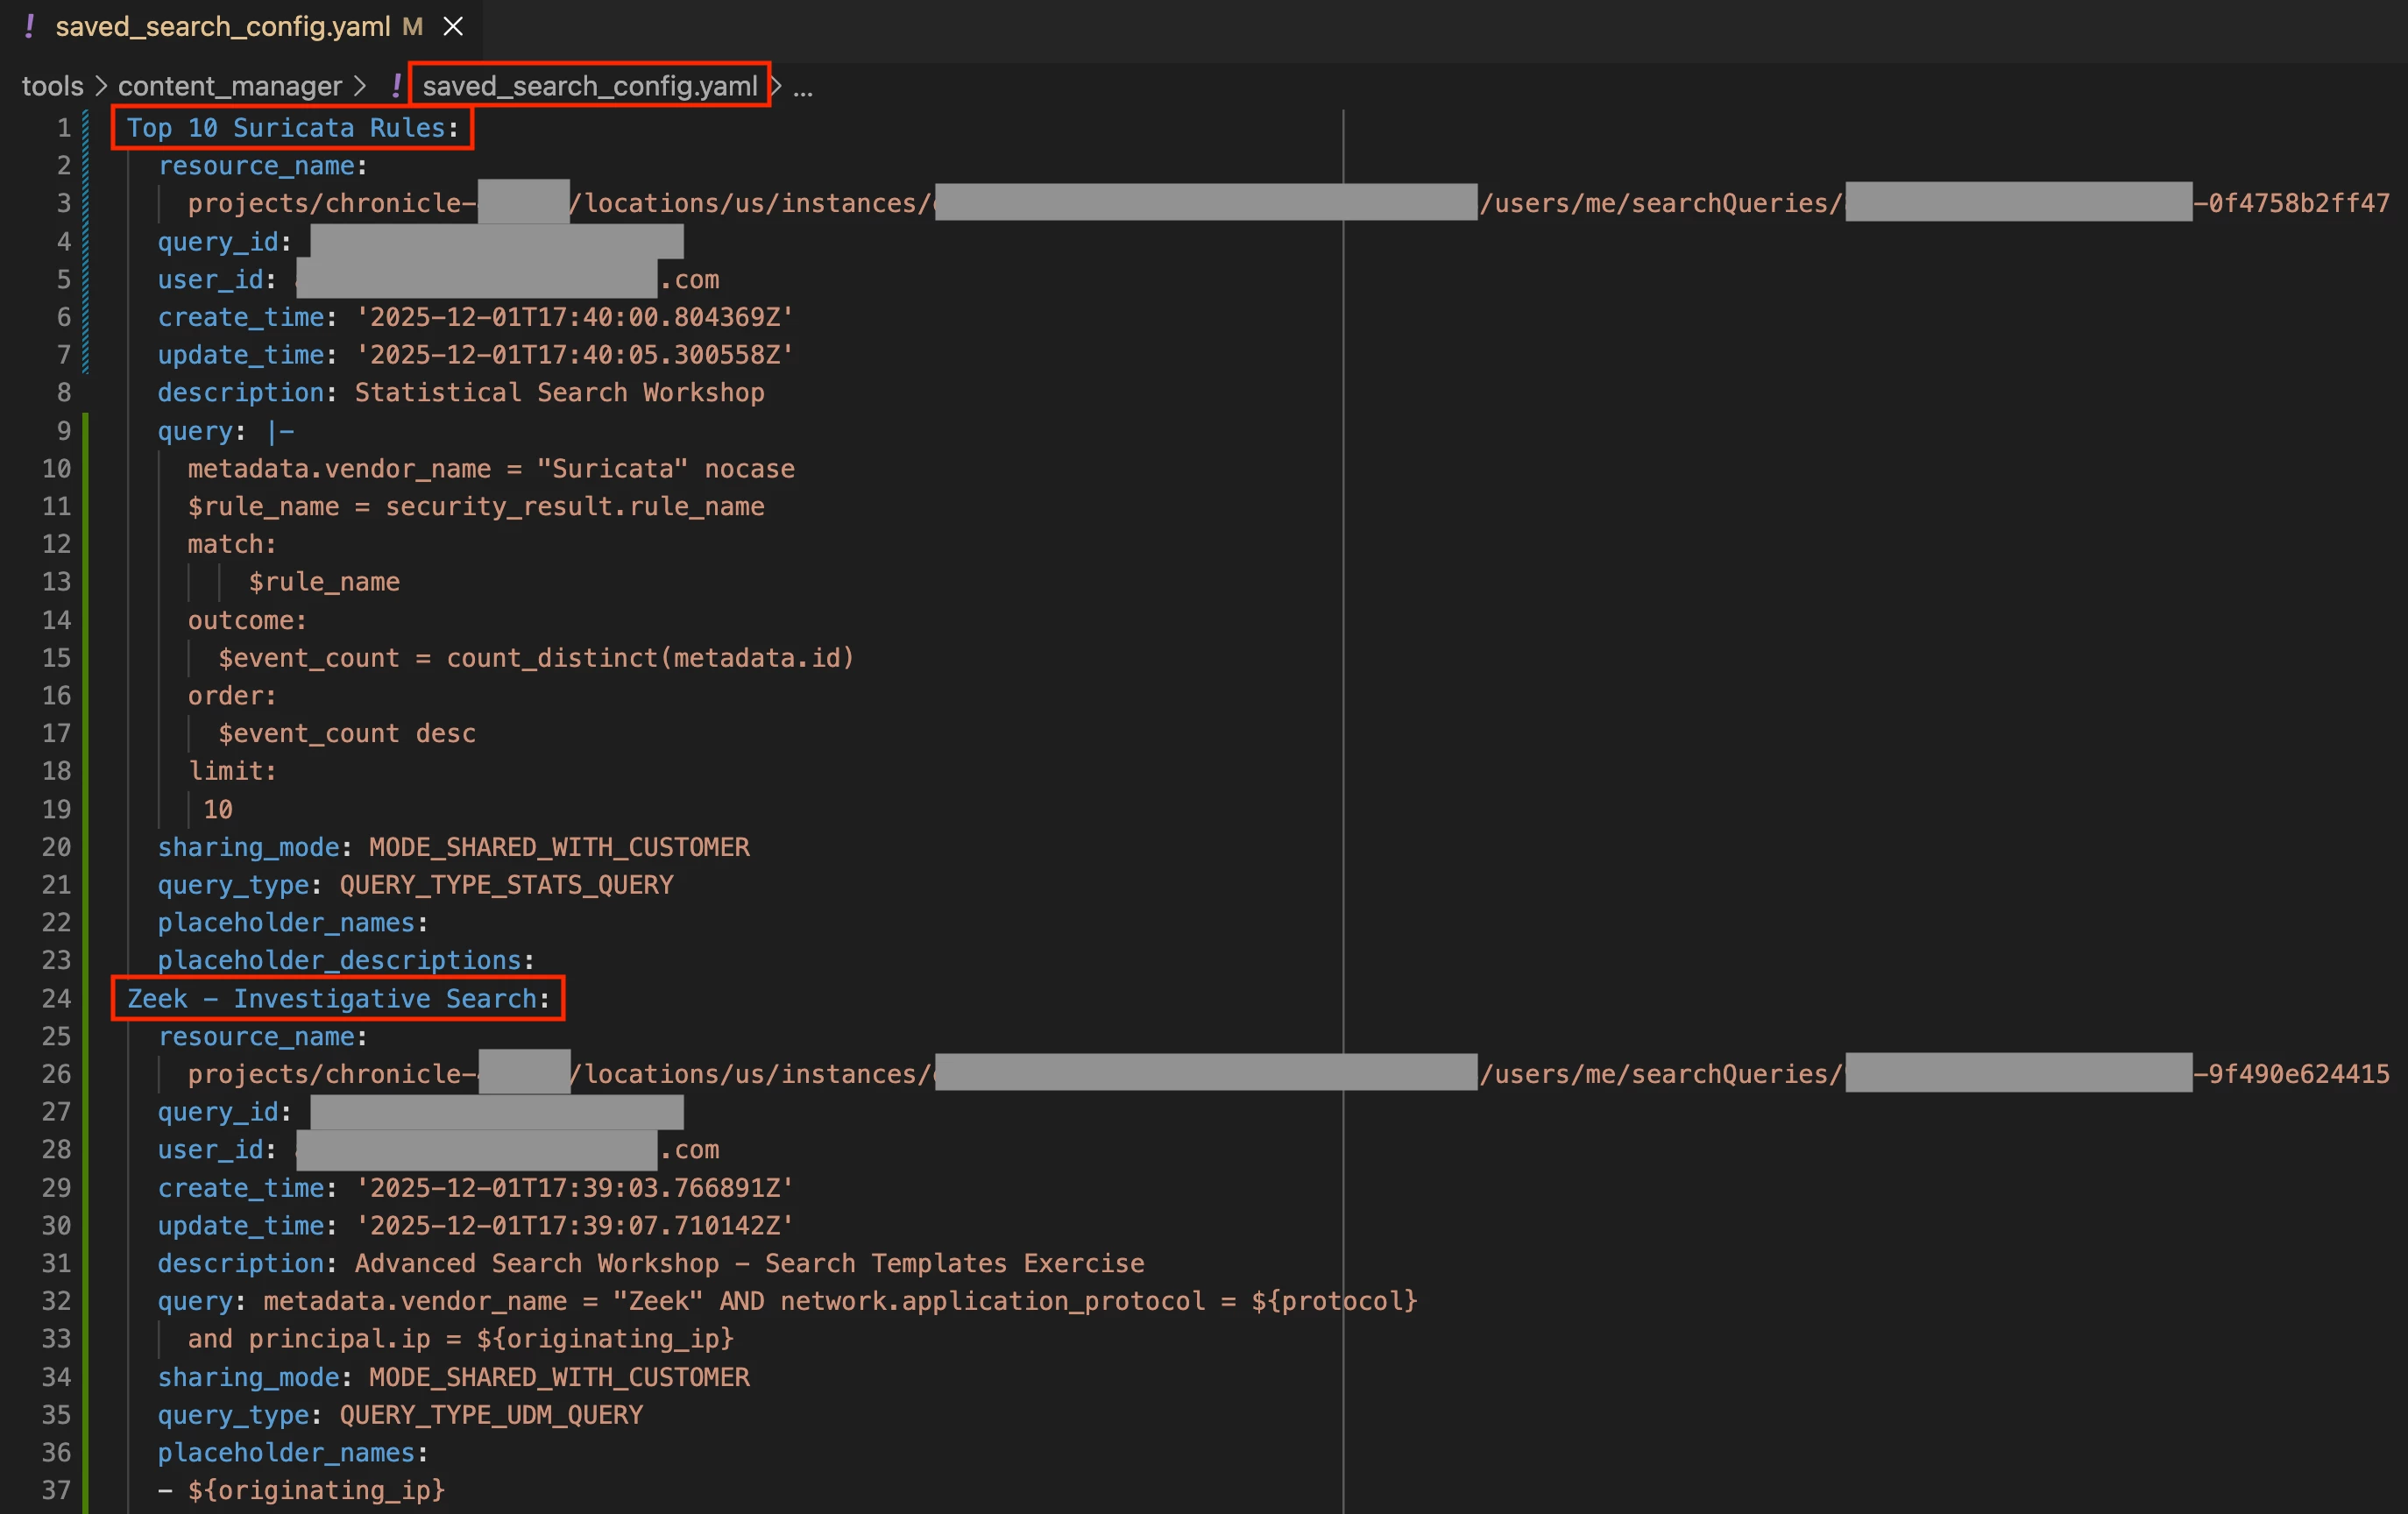Click the 'query: |-' line
Screen dimensions: 2408x1514
pos(225,431)
